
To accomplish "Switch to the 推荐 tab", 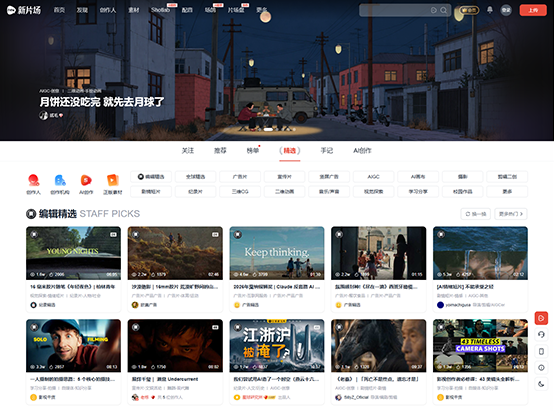I will coord(220,151).
